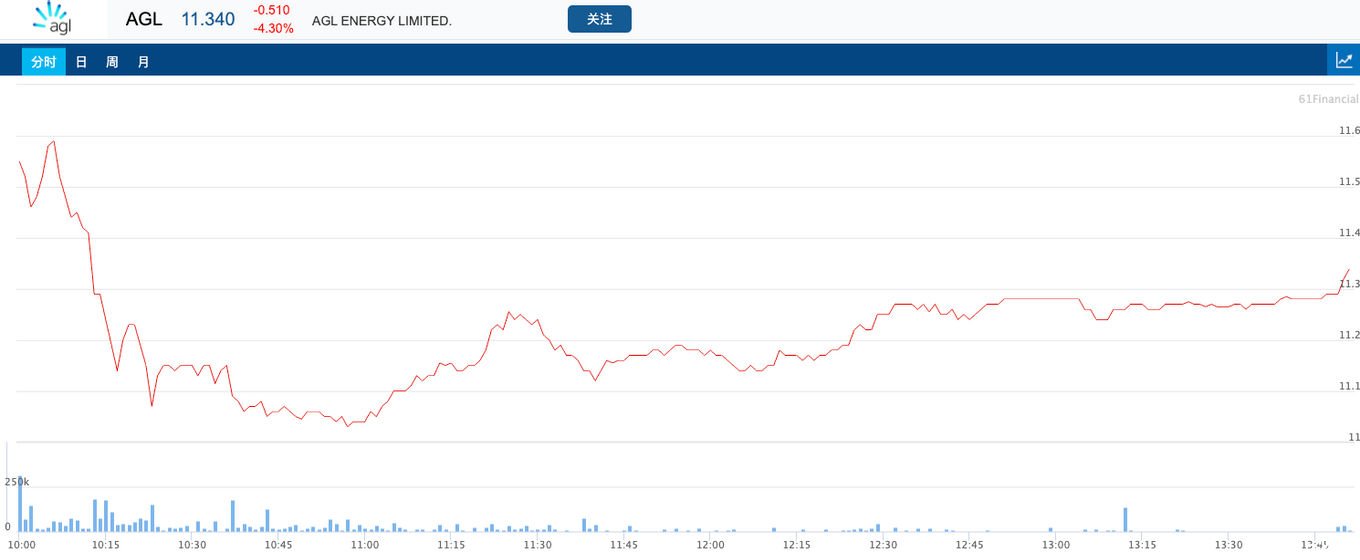Switch to the 日 daily chart tab

click(x=82, y=62)
